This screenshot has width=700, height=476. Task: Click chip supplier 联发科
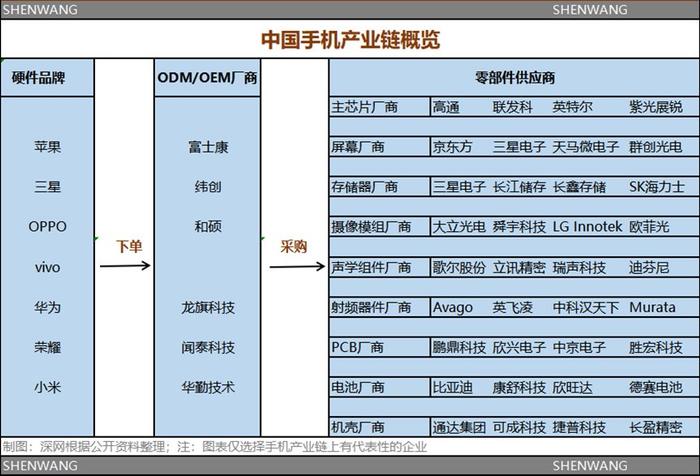click(513, 107)
